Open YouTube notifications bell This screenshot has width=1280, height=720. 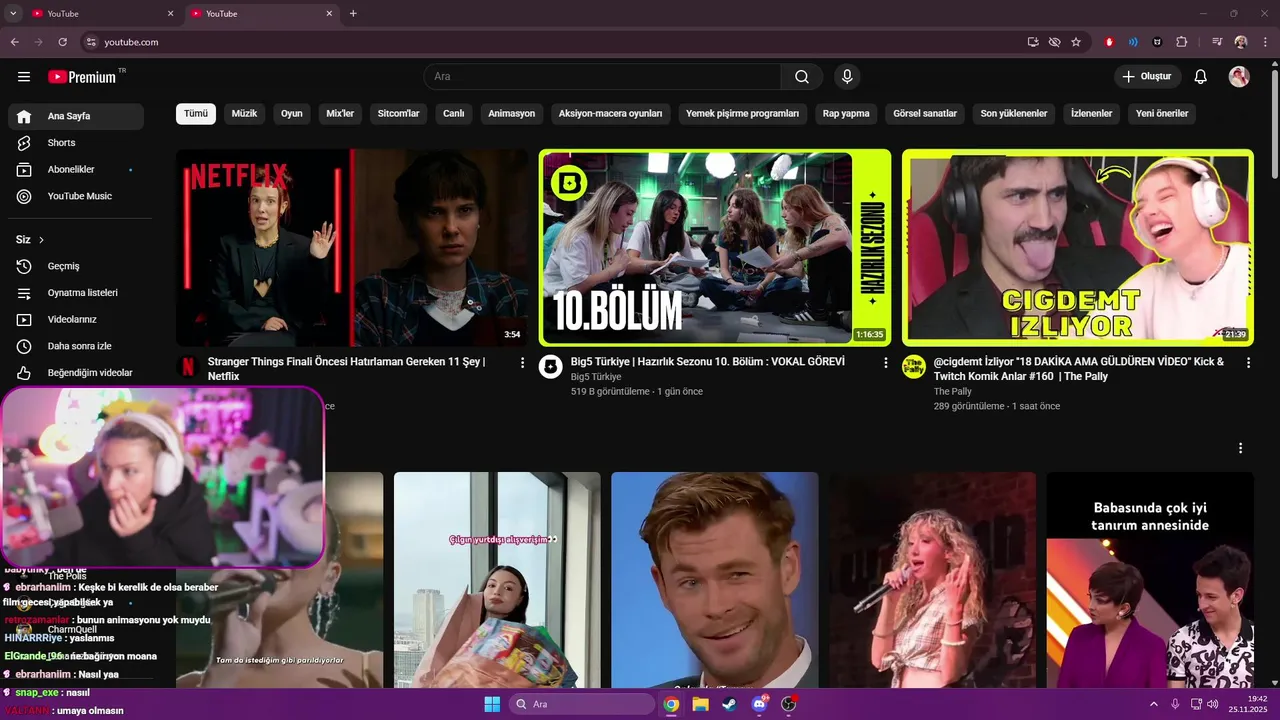1201,77
